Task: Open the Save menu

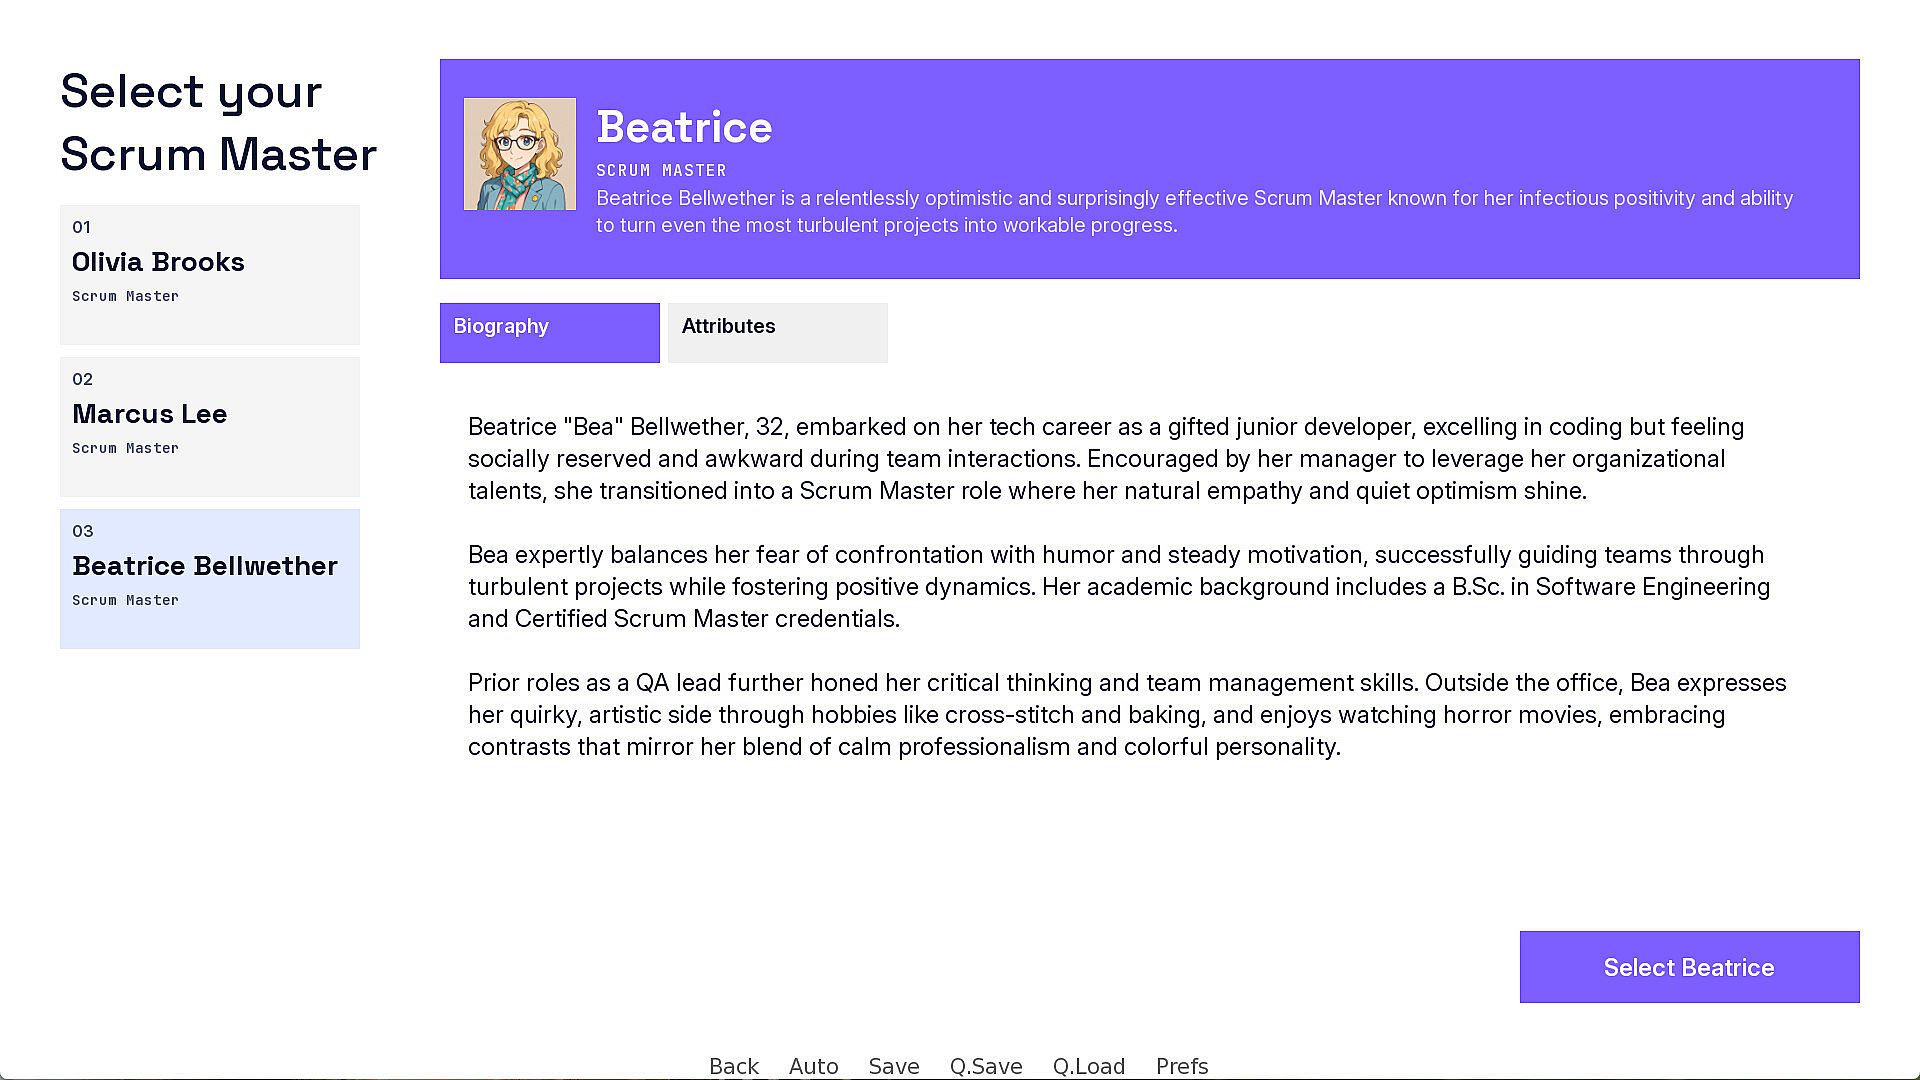Action: point(894,1066)
